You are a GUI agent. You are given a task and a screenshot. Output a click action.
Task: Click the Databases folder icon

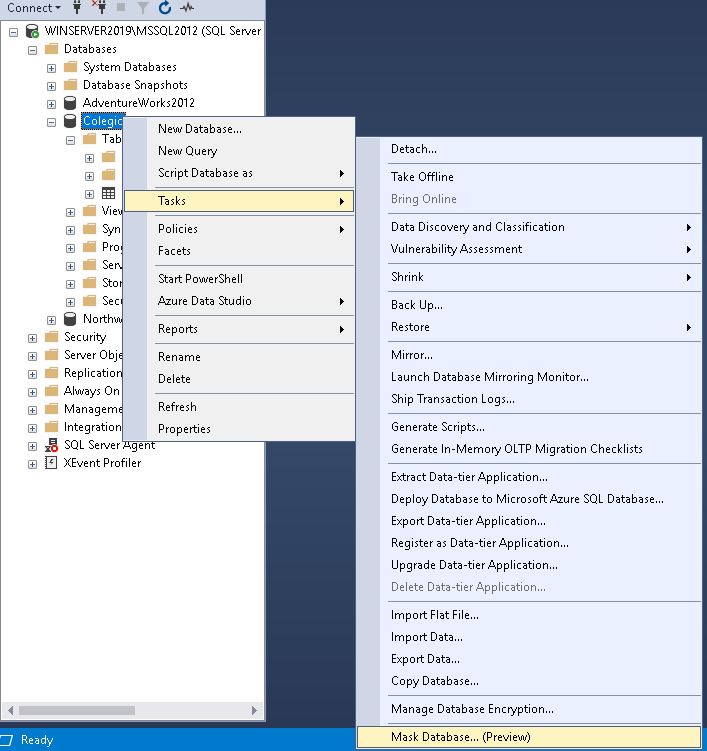pos(51,49)
